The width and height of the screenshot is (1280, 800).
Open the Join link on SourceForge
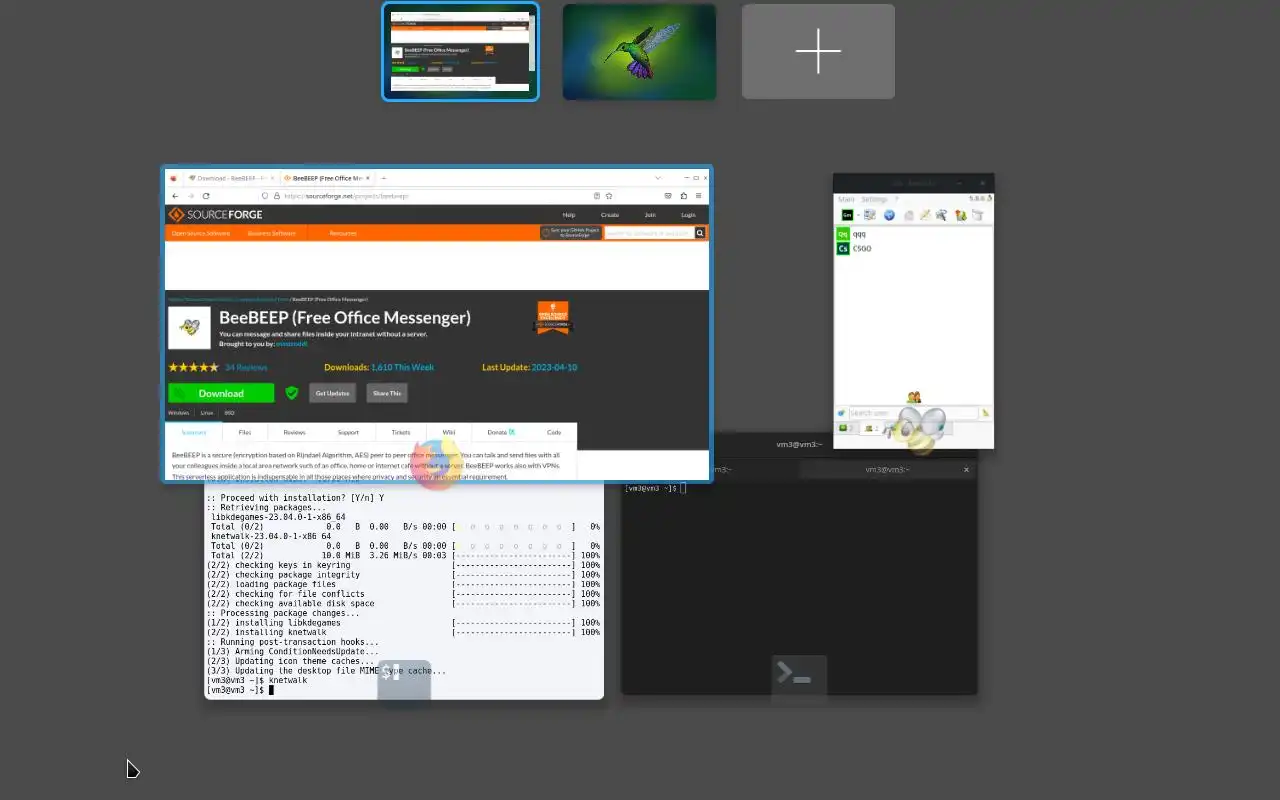pyautogui.click(x=650, y=215)
